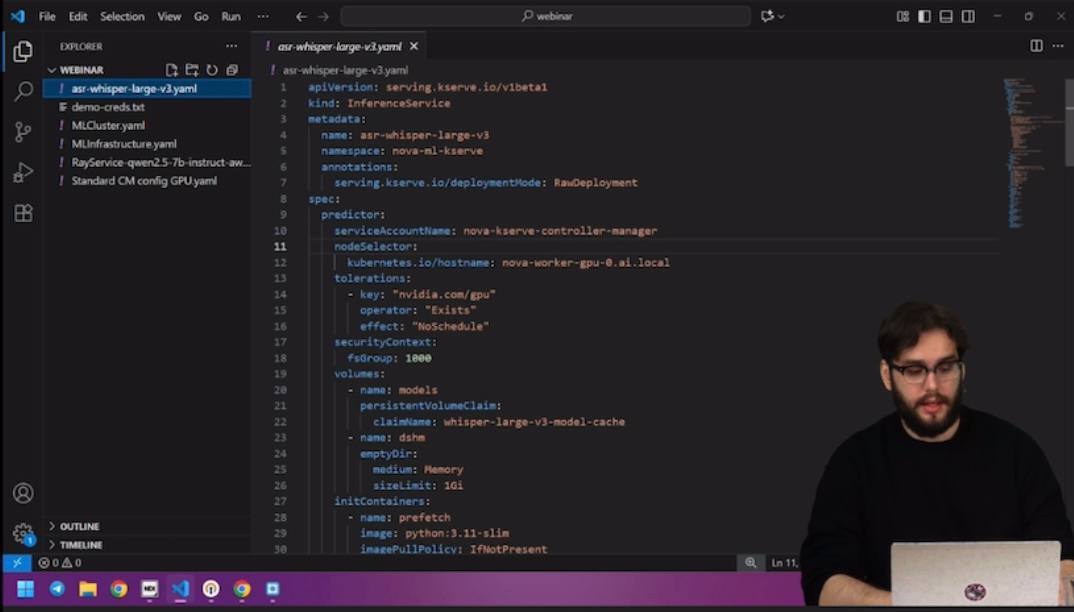
Task: Click the New File icon in Explorer
Action: pyautogui.click(x=172, y=70)
